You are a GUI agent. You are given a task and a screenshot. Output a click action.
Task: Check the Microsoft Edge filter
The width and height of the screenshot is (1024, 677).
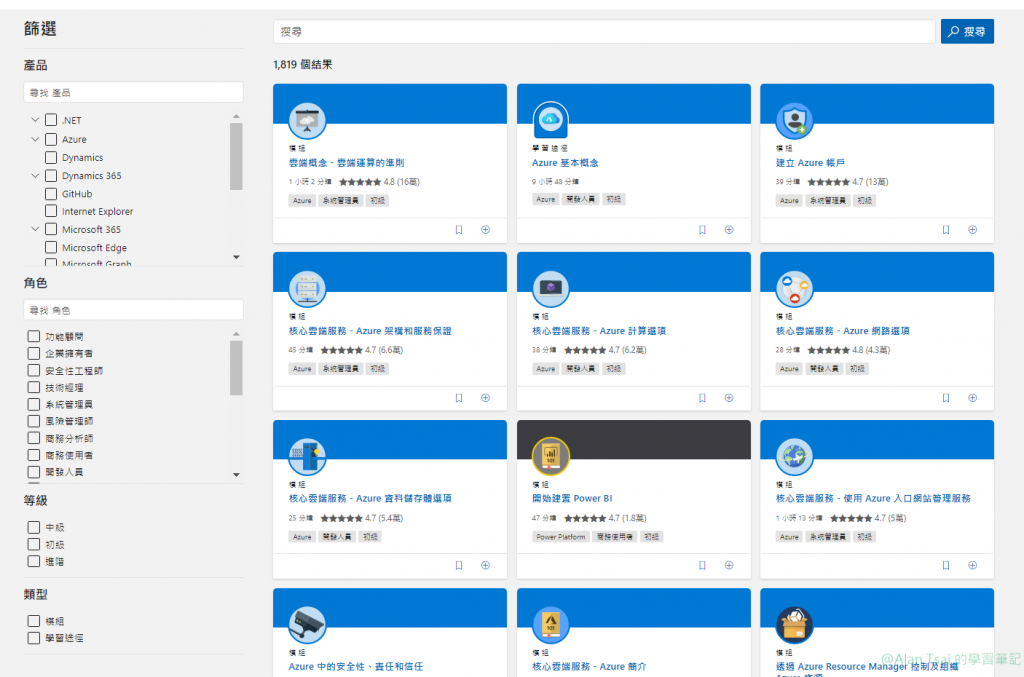pyautogui.click(x=51, y=247)
